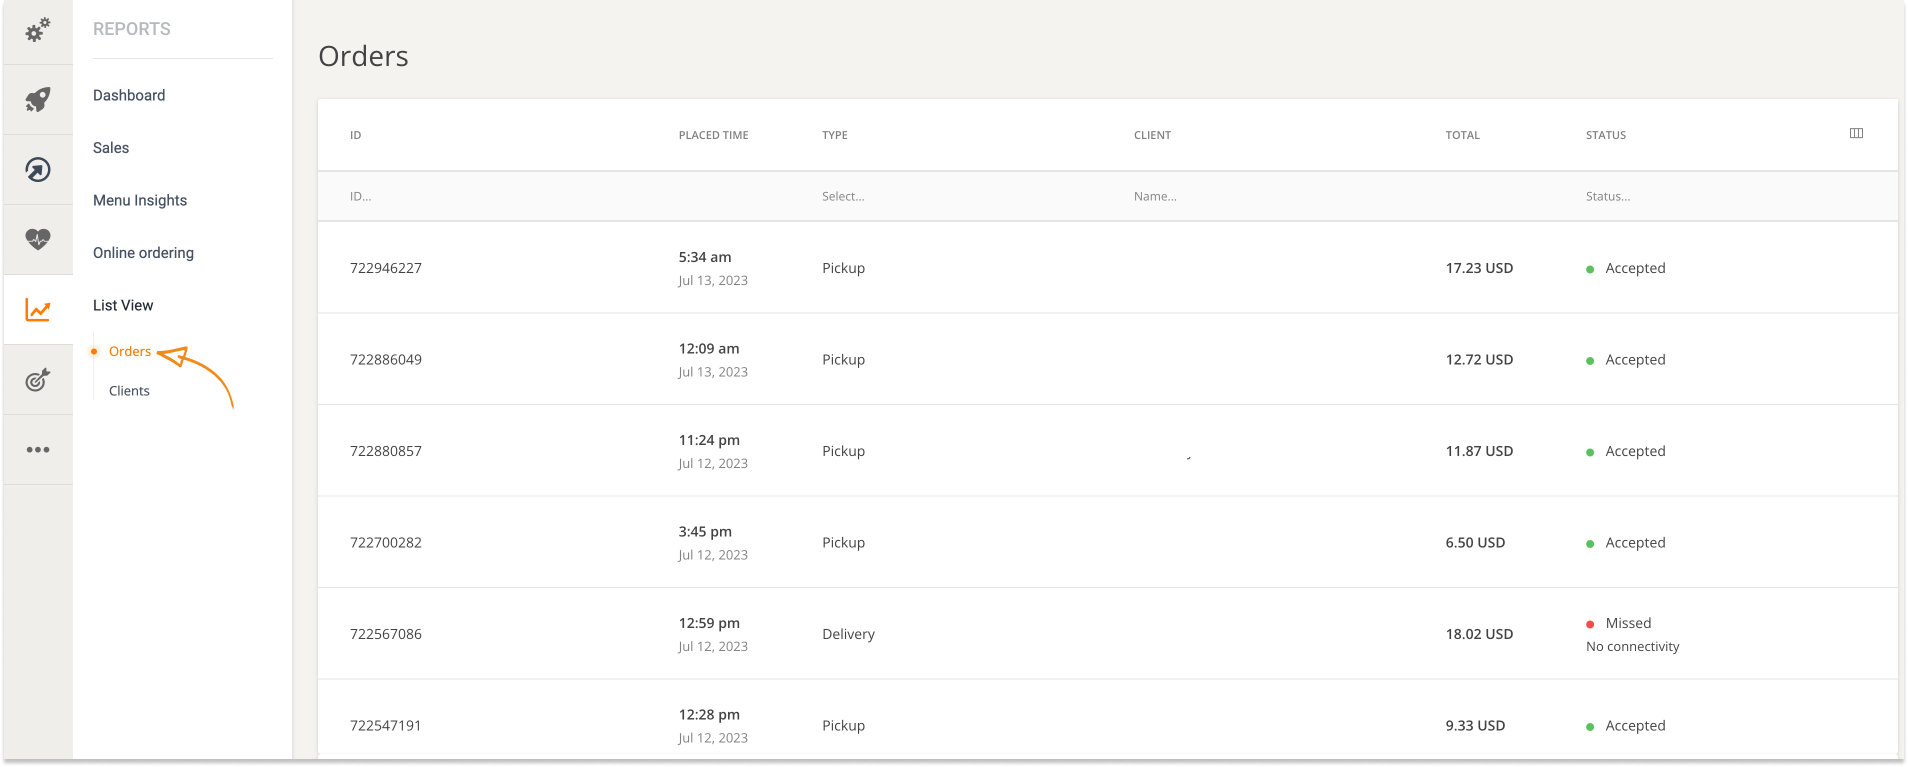Open the Clients list link

click(x=129, y=391)
